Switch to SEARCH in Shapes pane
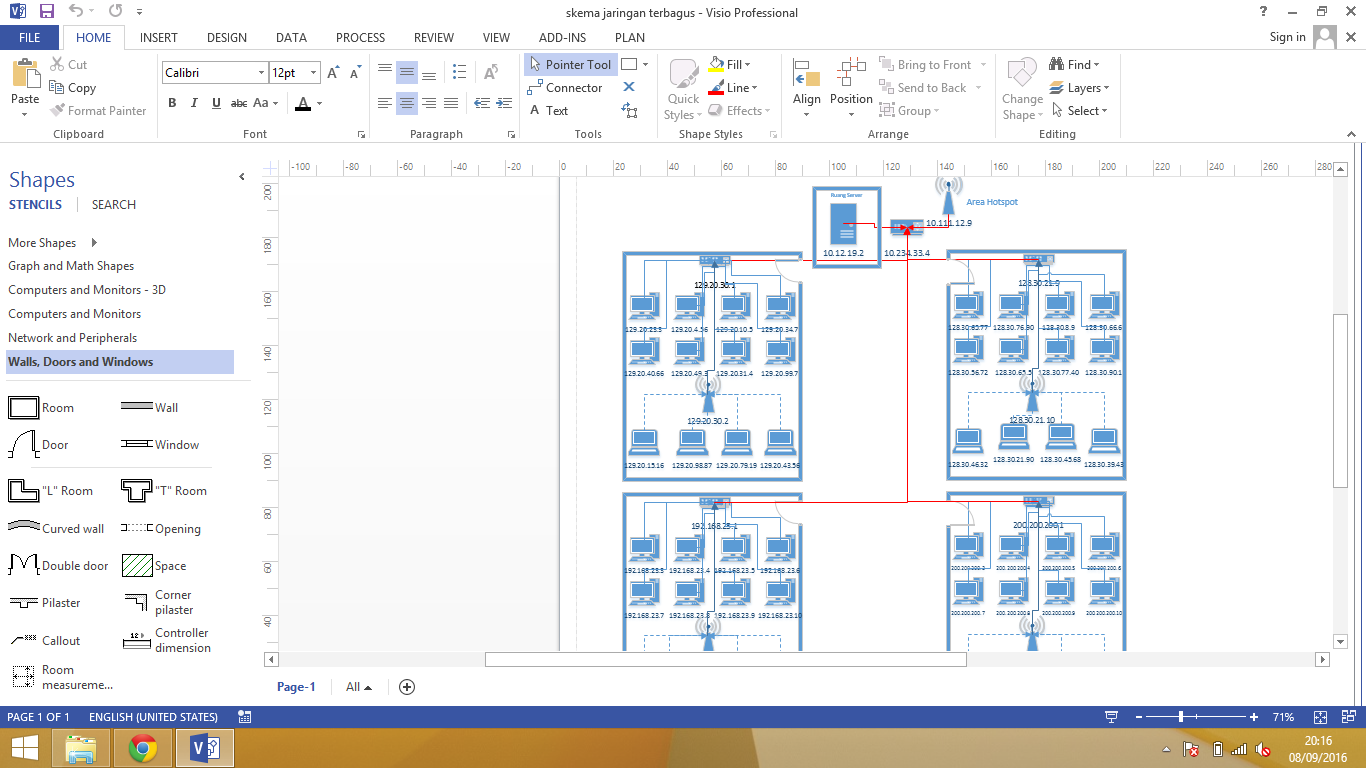 [114, 205]
